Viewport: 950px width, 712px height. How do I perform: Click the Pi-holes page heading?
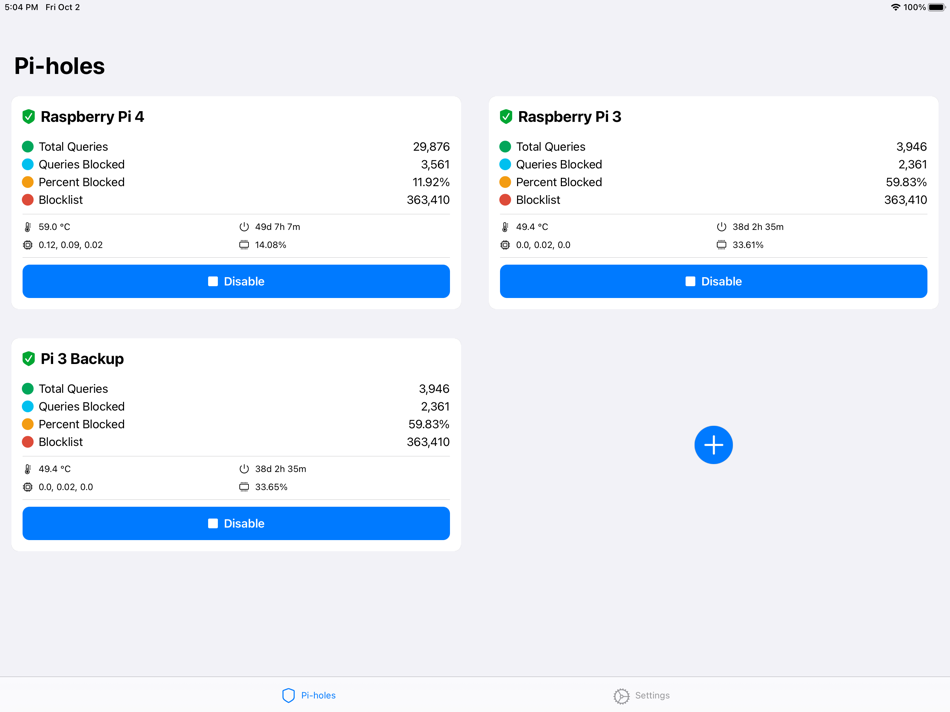coord(59,65)
